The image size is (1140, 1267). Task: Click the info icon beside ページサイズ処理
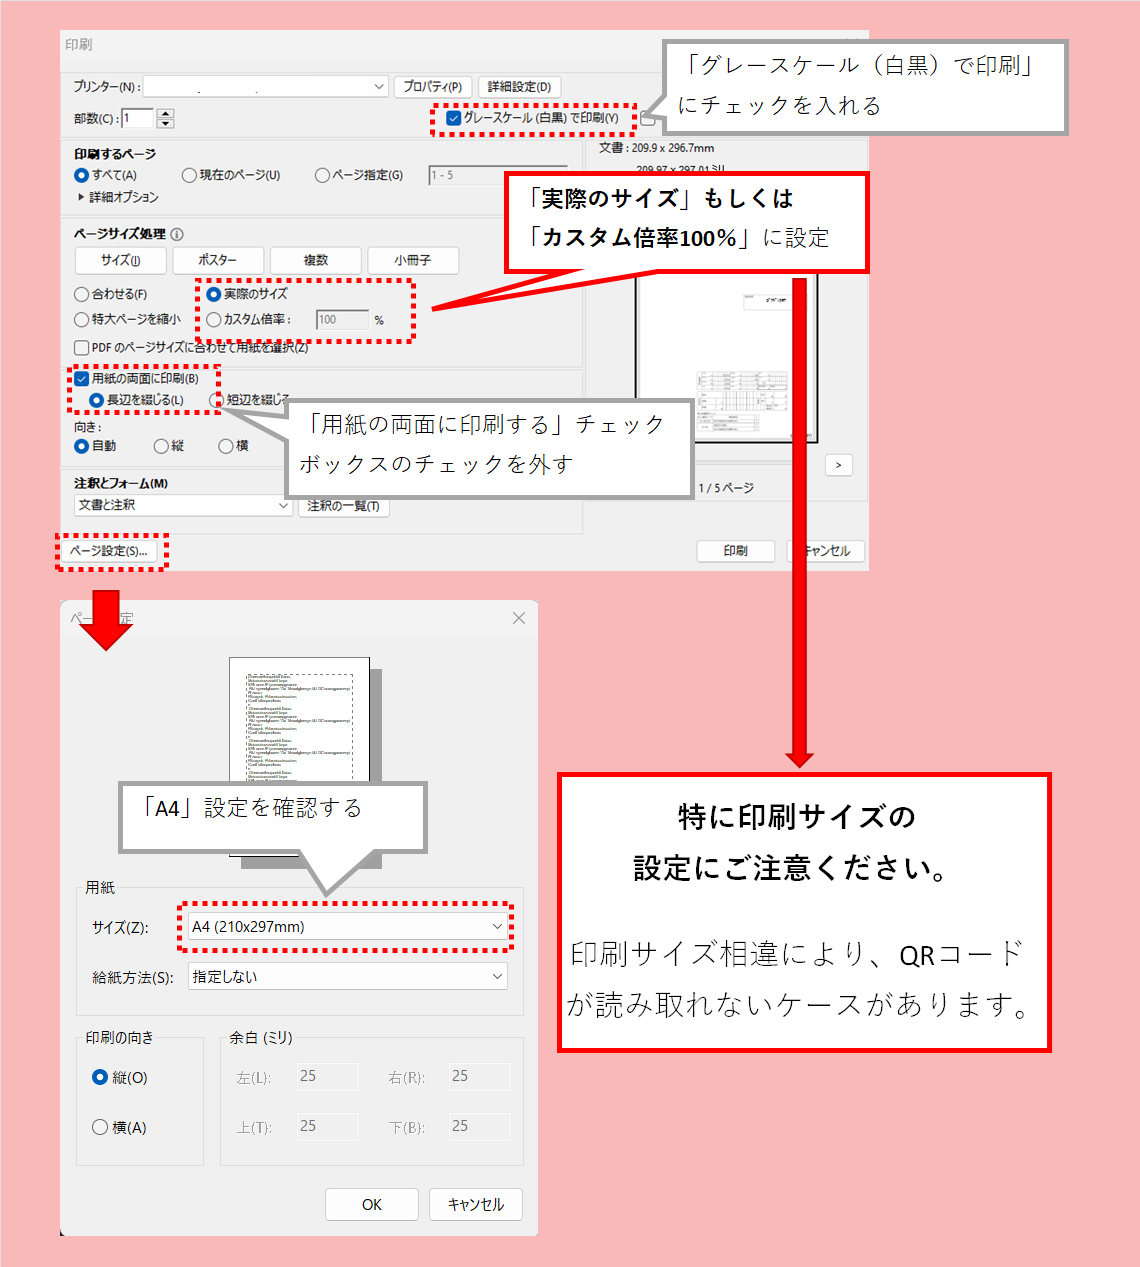click(x=177, y=234)
